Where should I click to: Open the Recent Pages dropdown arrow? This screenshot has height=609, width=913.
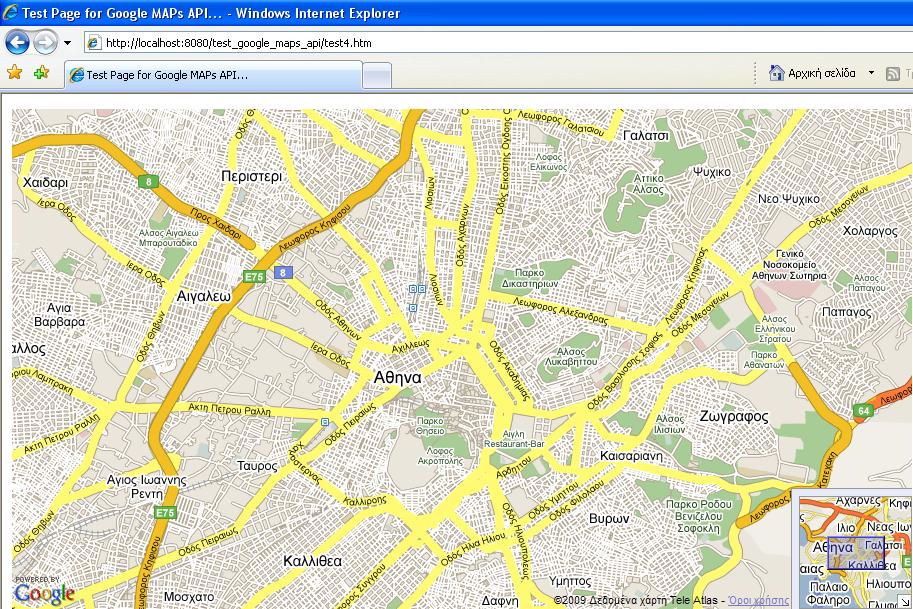click(x=68, y=43)
